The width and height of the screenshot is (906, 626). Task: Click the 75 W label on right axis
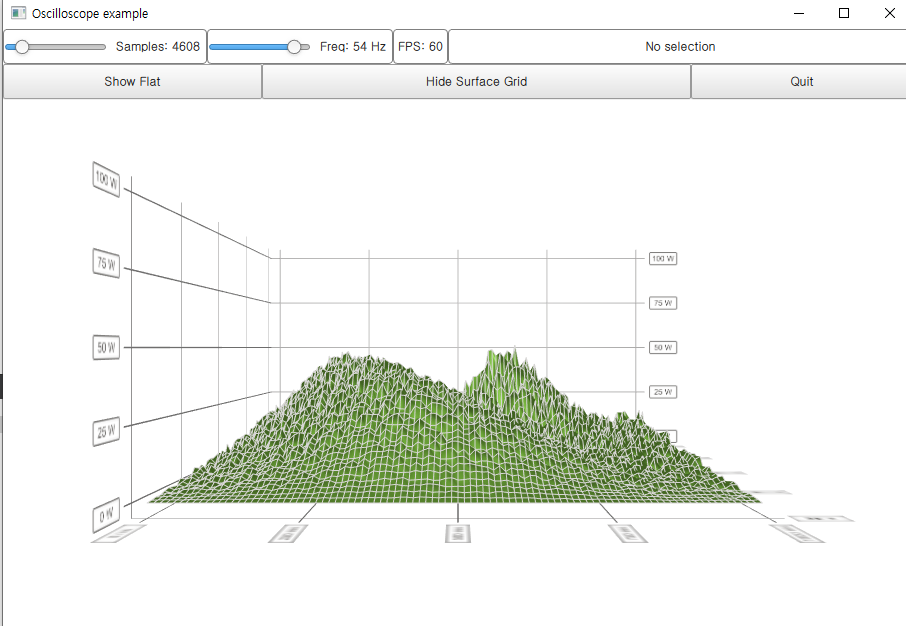point(663,302)
